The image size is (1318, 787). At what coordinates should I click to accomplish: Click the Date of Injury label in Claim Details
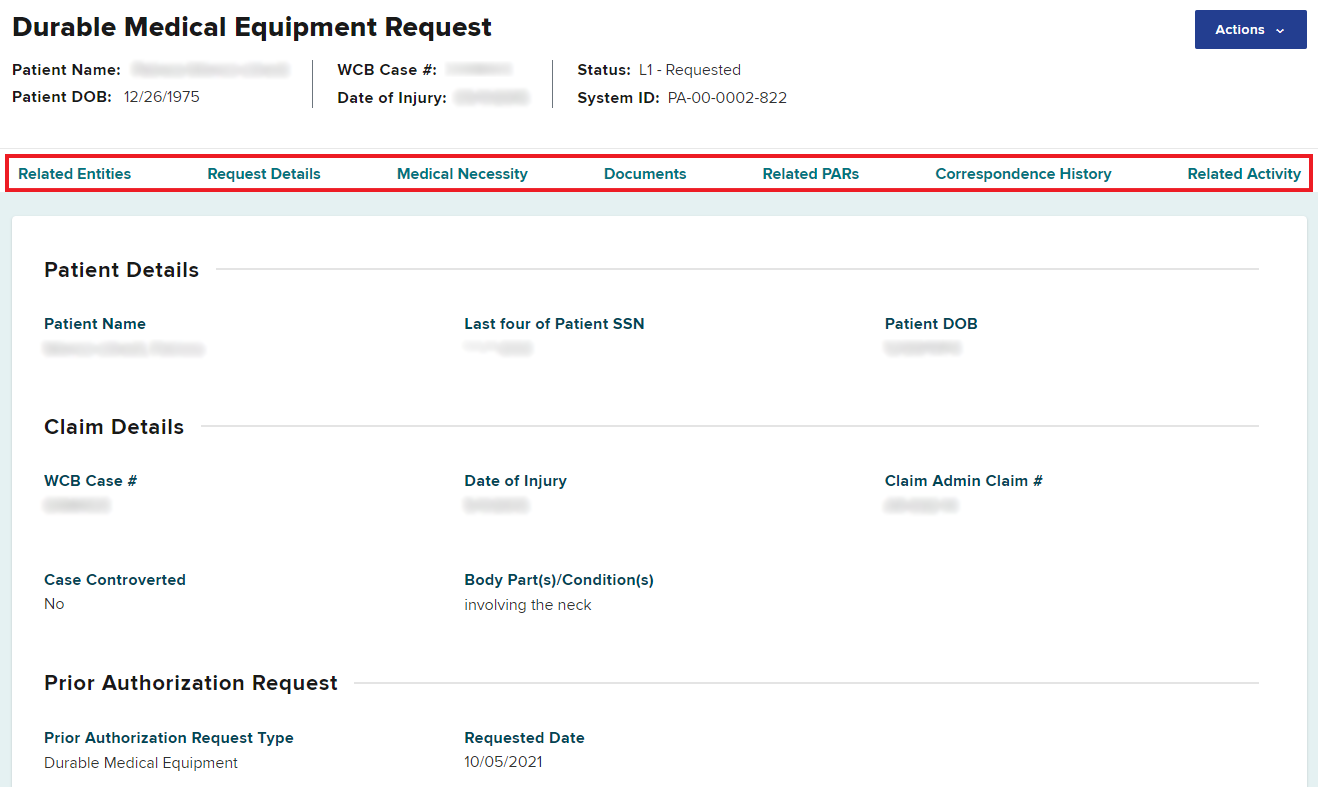515,481
